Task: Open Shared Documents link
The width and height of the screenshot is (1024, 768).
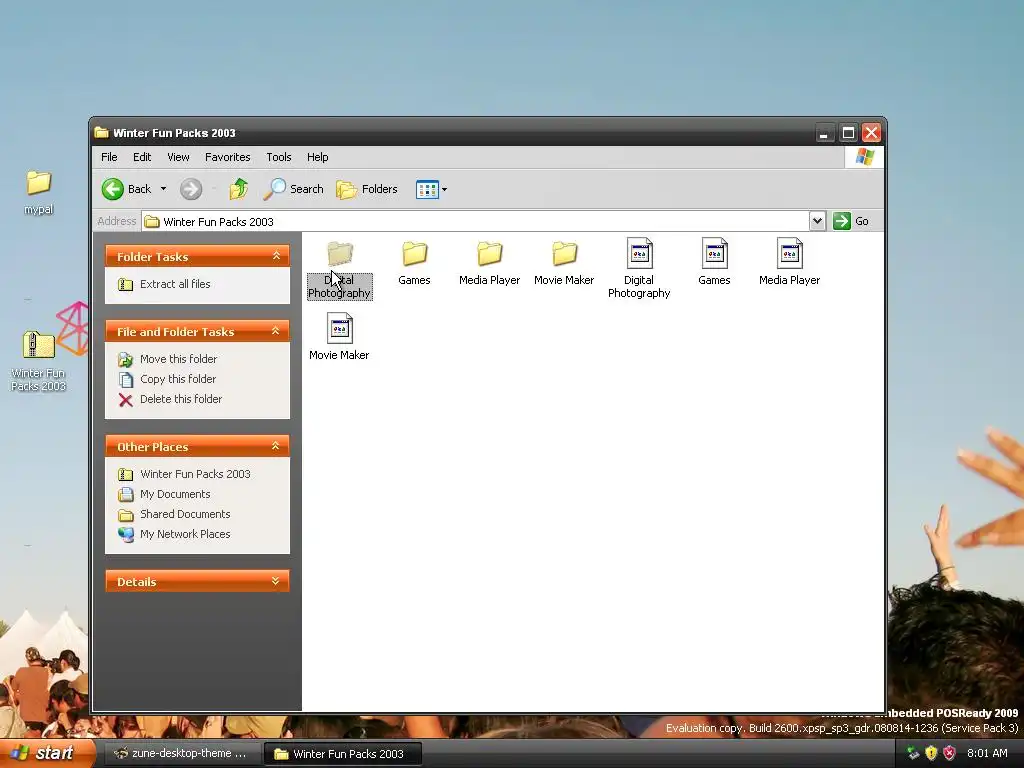Action: pyautogui.click(x=185, y=515)
